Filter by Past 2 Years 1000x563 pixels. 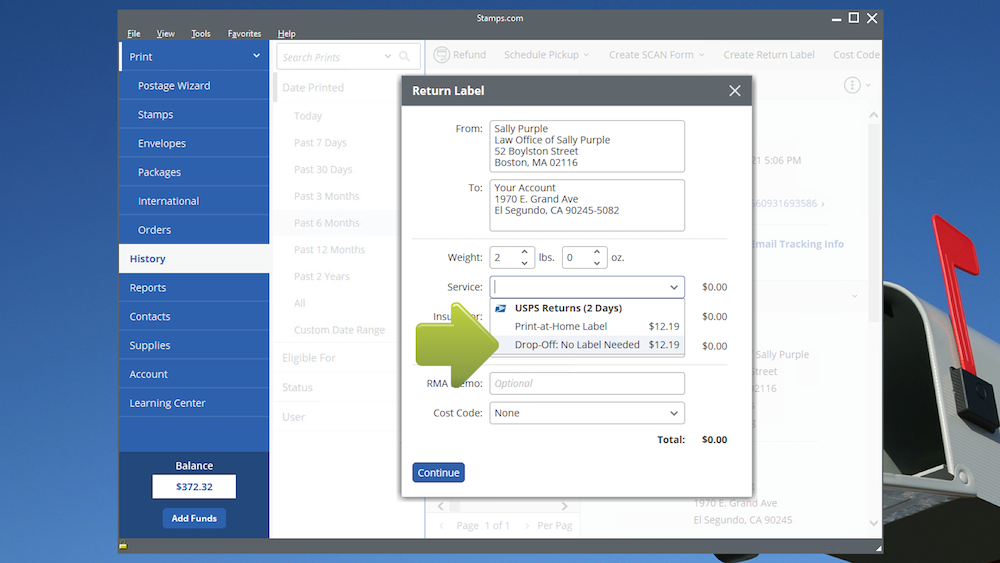click(321, 276)
